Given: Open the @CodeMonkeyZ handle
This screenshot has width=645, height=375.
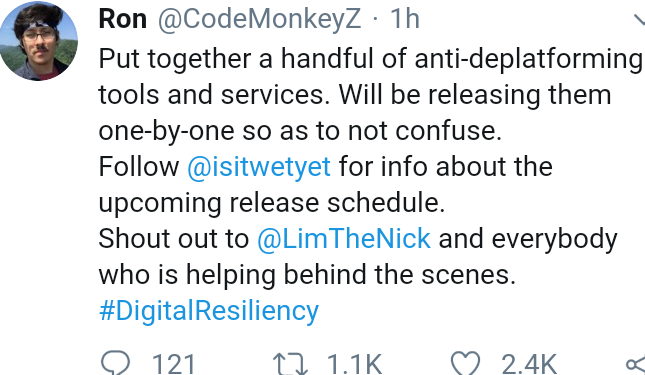Looking at the screenshot, I should tap(260, 20).
